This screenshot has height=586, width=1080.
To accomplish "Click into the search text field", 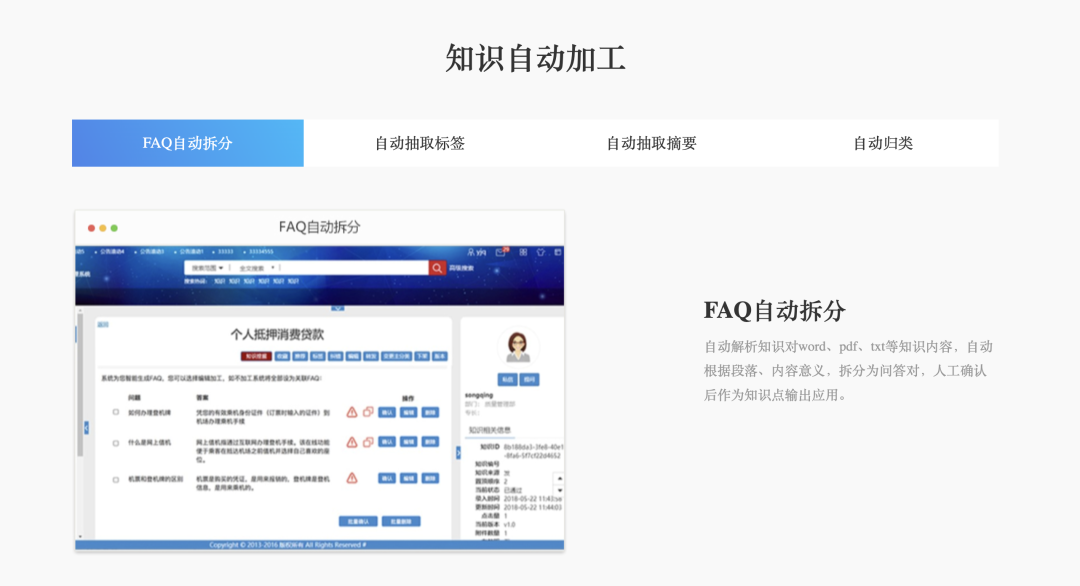I will click(x=354, y=268).
